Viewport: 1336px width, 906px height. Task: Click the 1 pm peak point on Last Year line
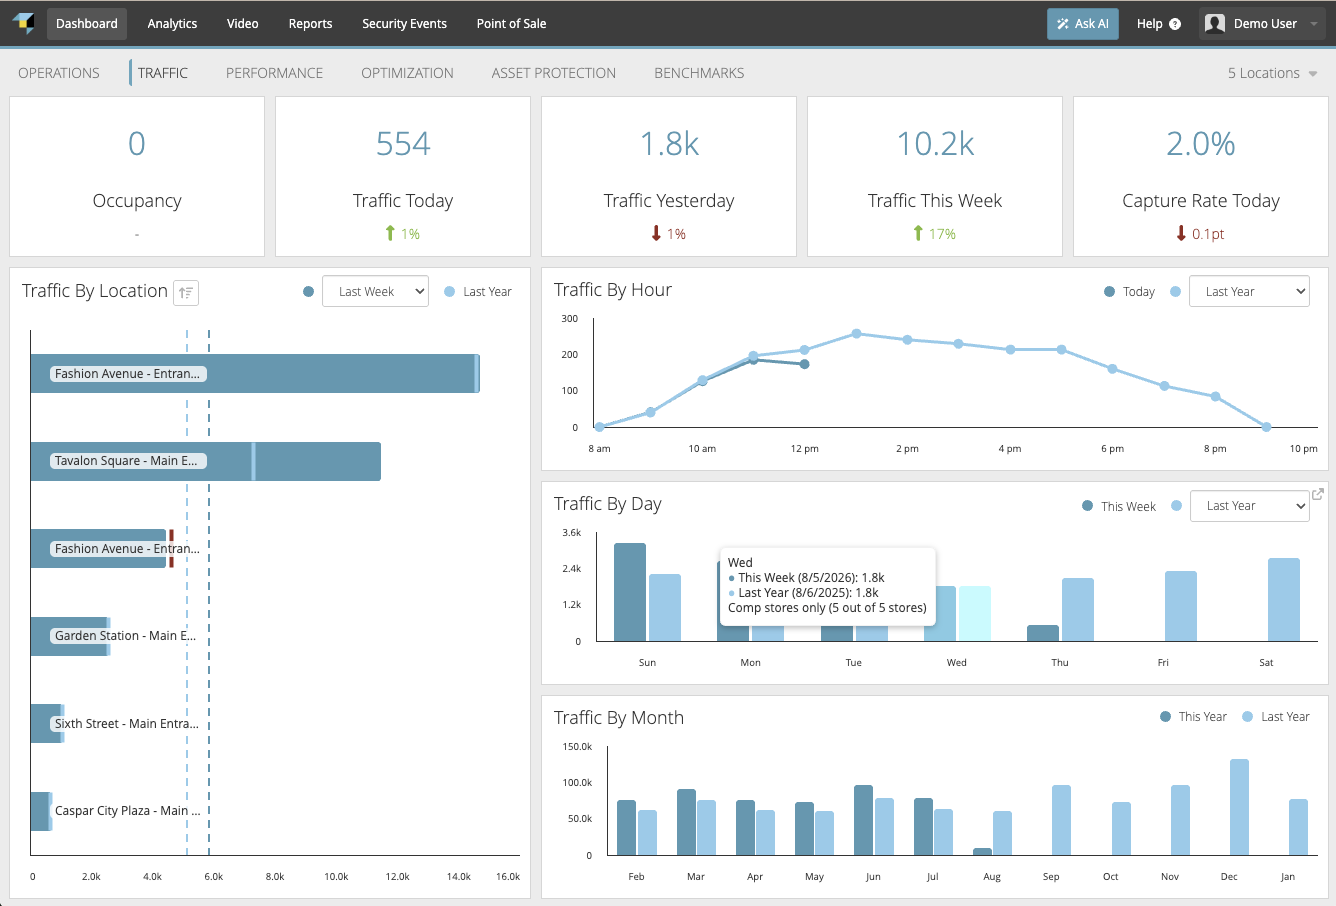pos(856,333)
